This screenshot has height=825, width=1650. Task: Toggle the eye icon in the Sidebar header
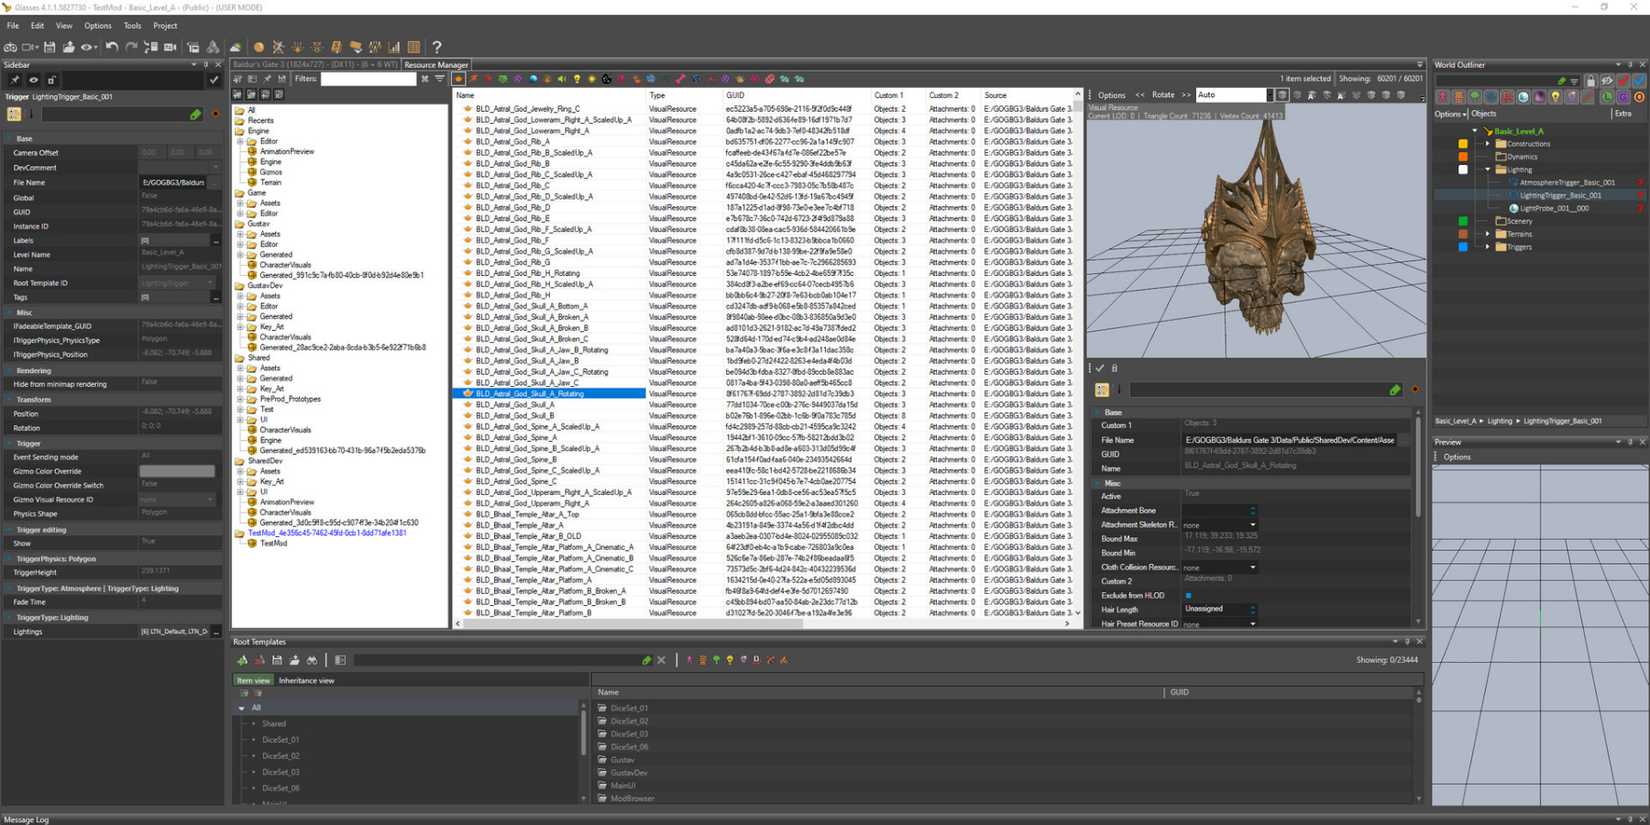pos(33,80)
